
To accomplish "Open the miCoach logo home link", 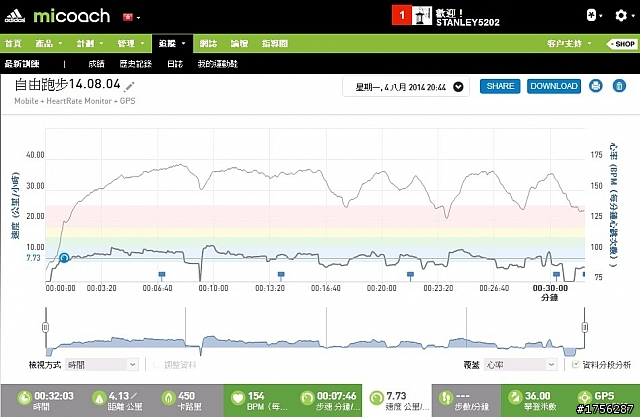I will coord(71,16).
